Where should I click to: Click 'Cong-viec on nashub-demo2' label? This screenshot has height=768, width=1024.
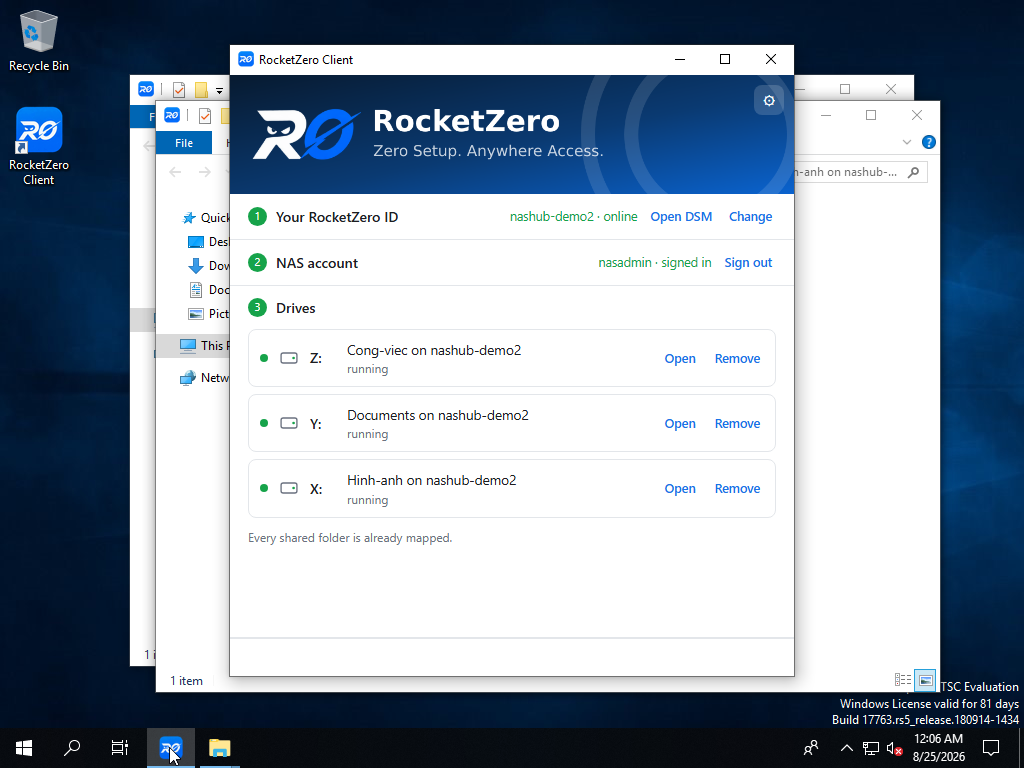[434, 351]
